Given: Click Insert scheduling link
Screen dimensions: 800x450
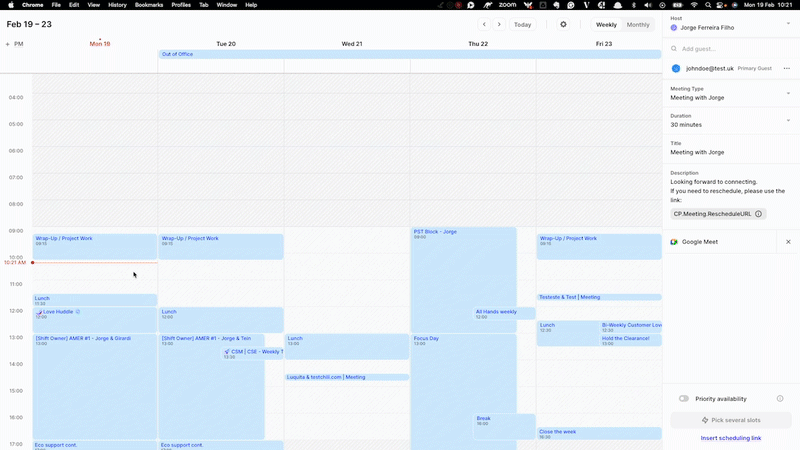Looking at the screenshot, I should (730, 438).
